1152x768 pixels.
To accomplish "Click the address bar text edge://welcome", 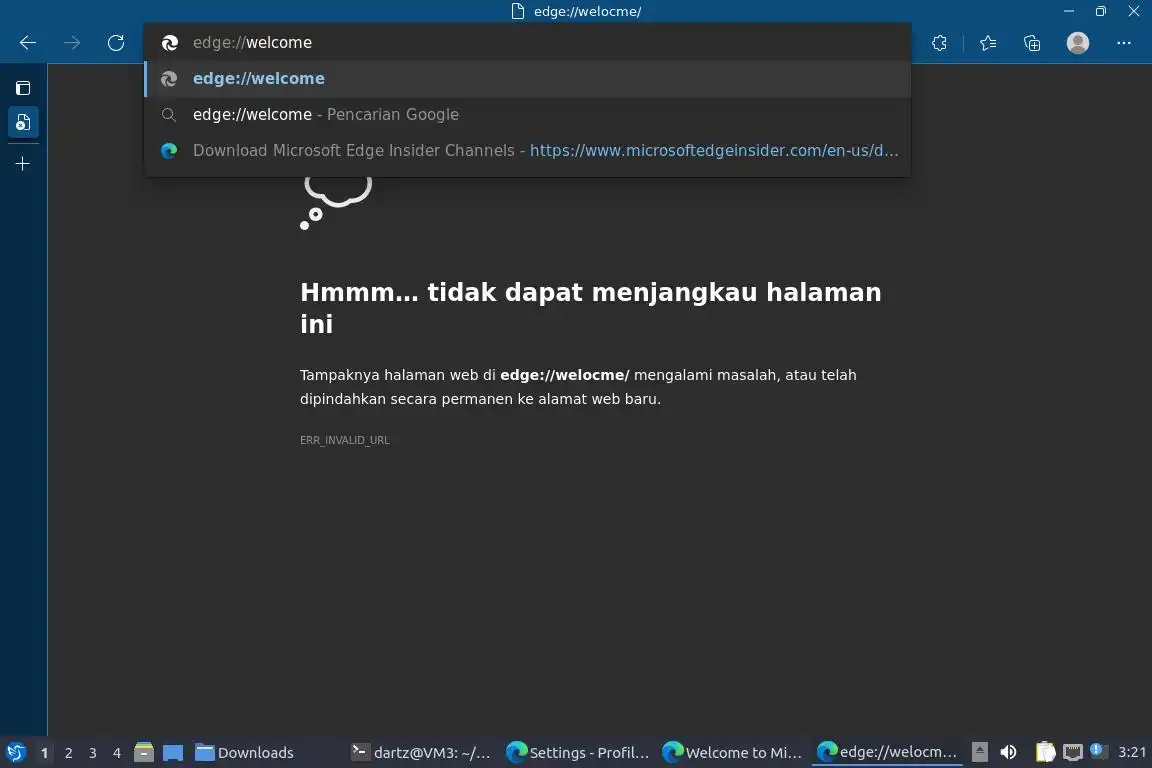I will click(x=252, y=43).
